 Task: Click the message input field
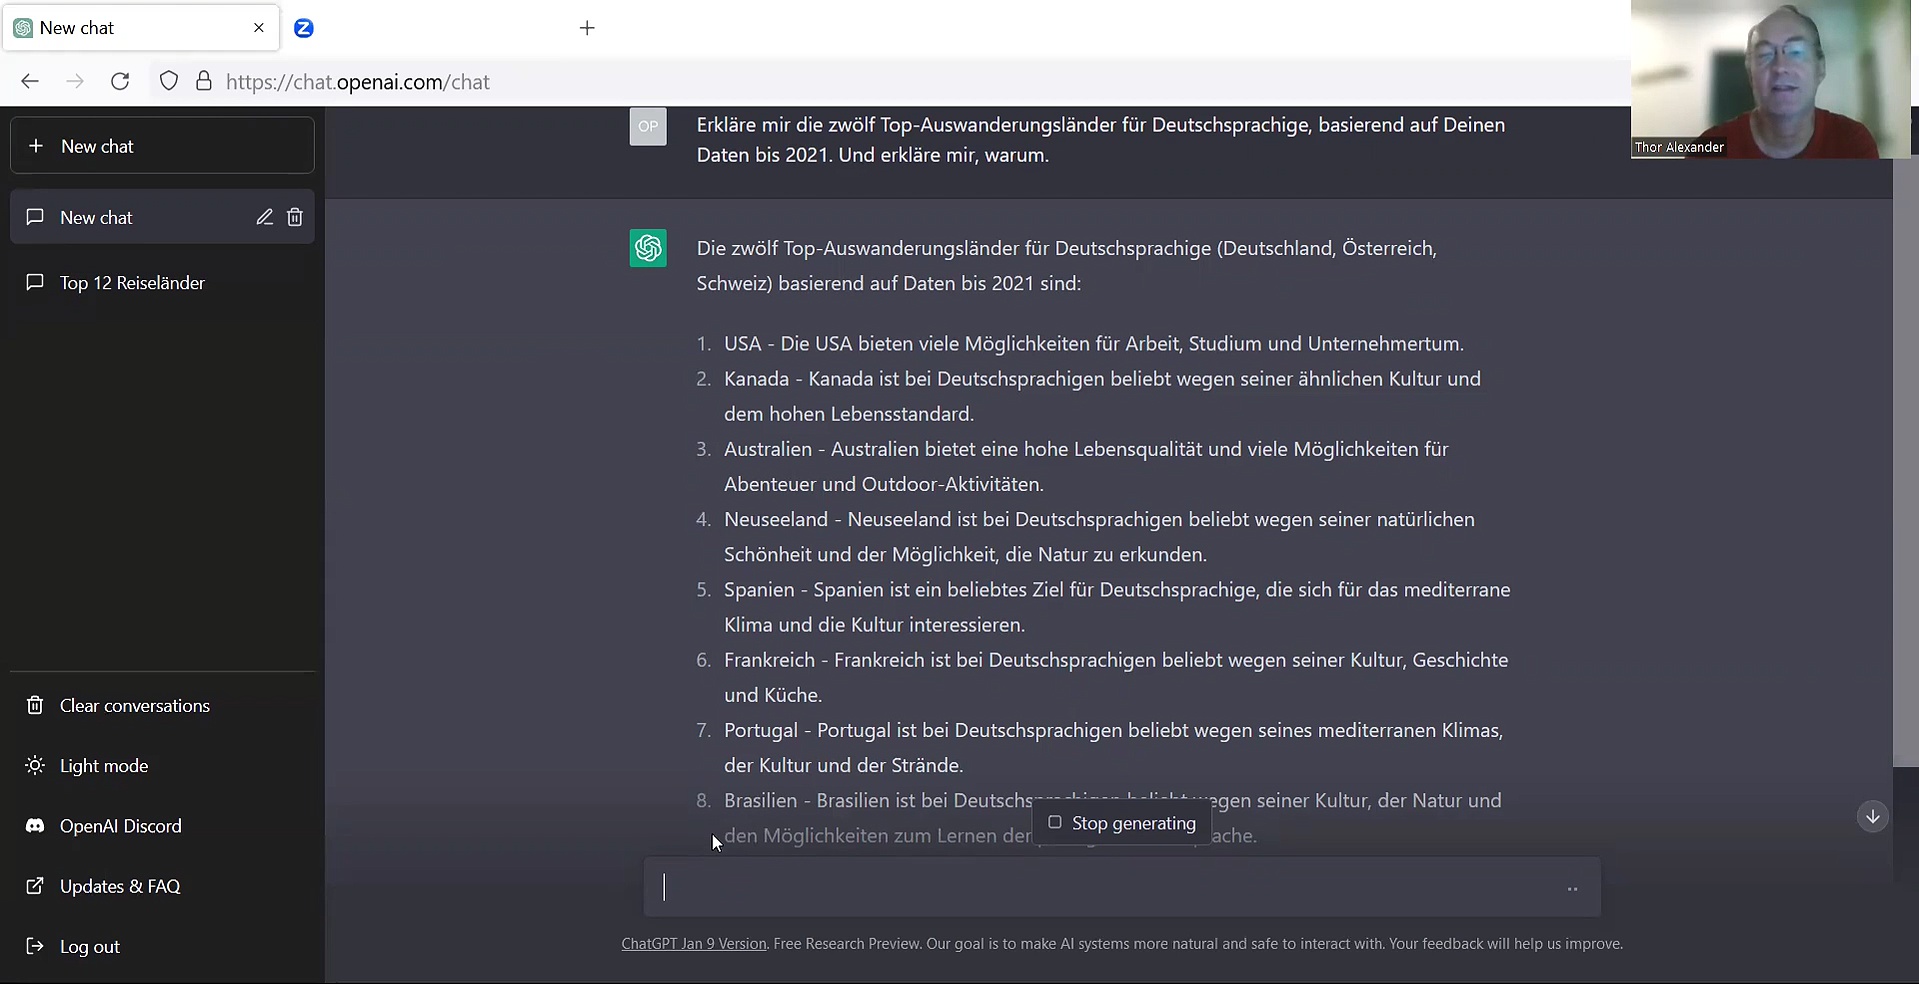(x=1100, y=887)
